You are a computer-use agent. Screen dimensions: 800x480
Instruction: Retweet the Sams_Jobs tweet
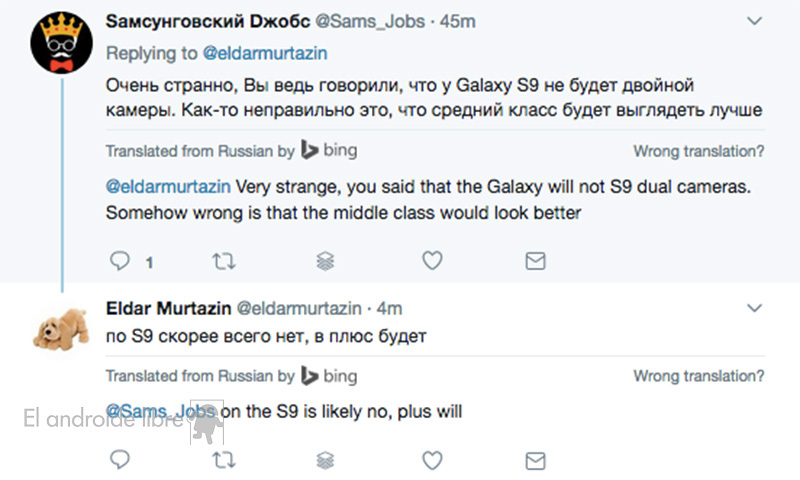click(x=224, y=262)
